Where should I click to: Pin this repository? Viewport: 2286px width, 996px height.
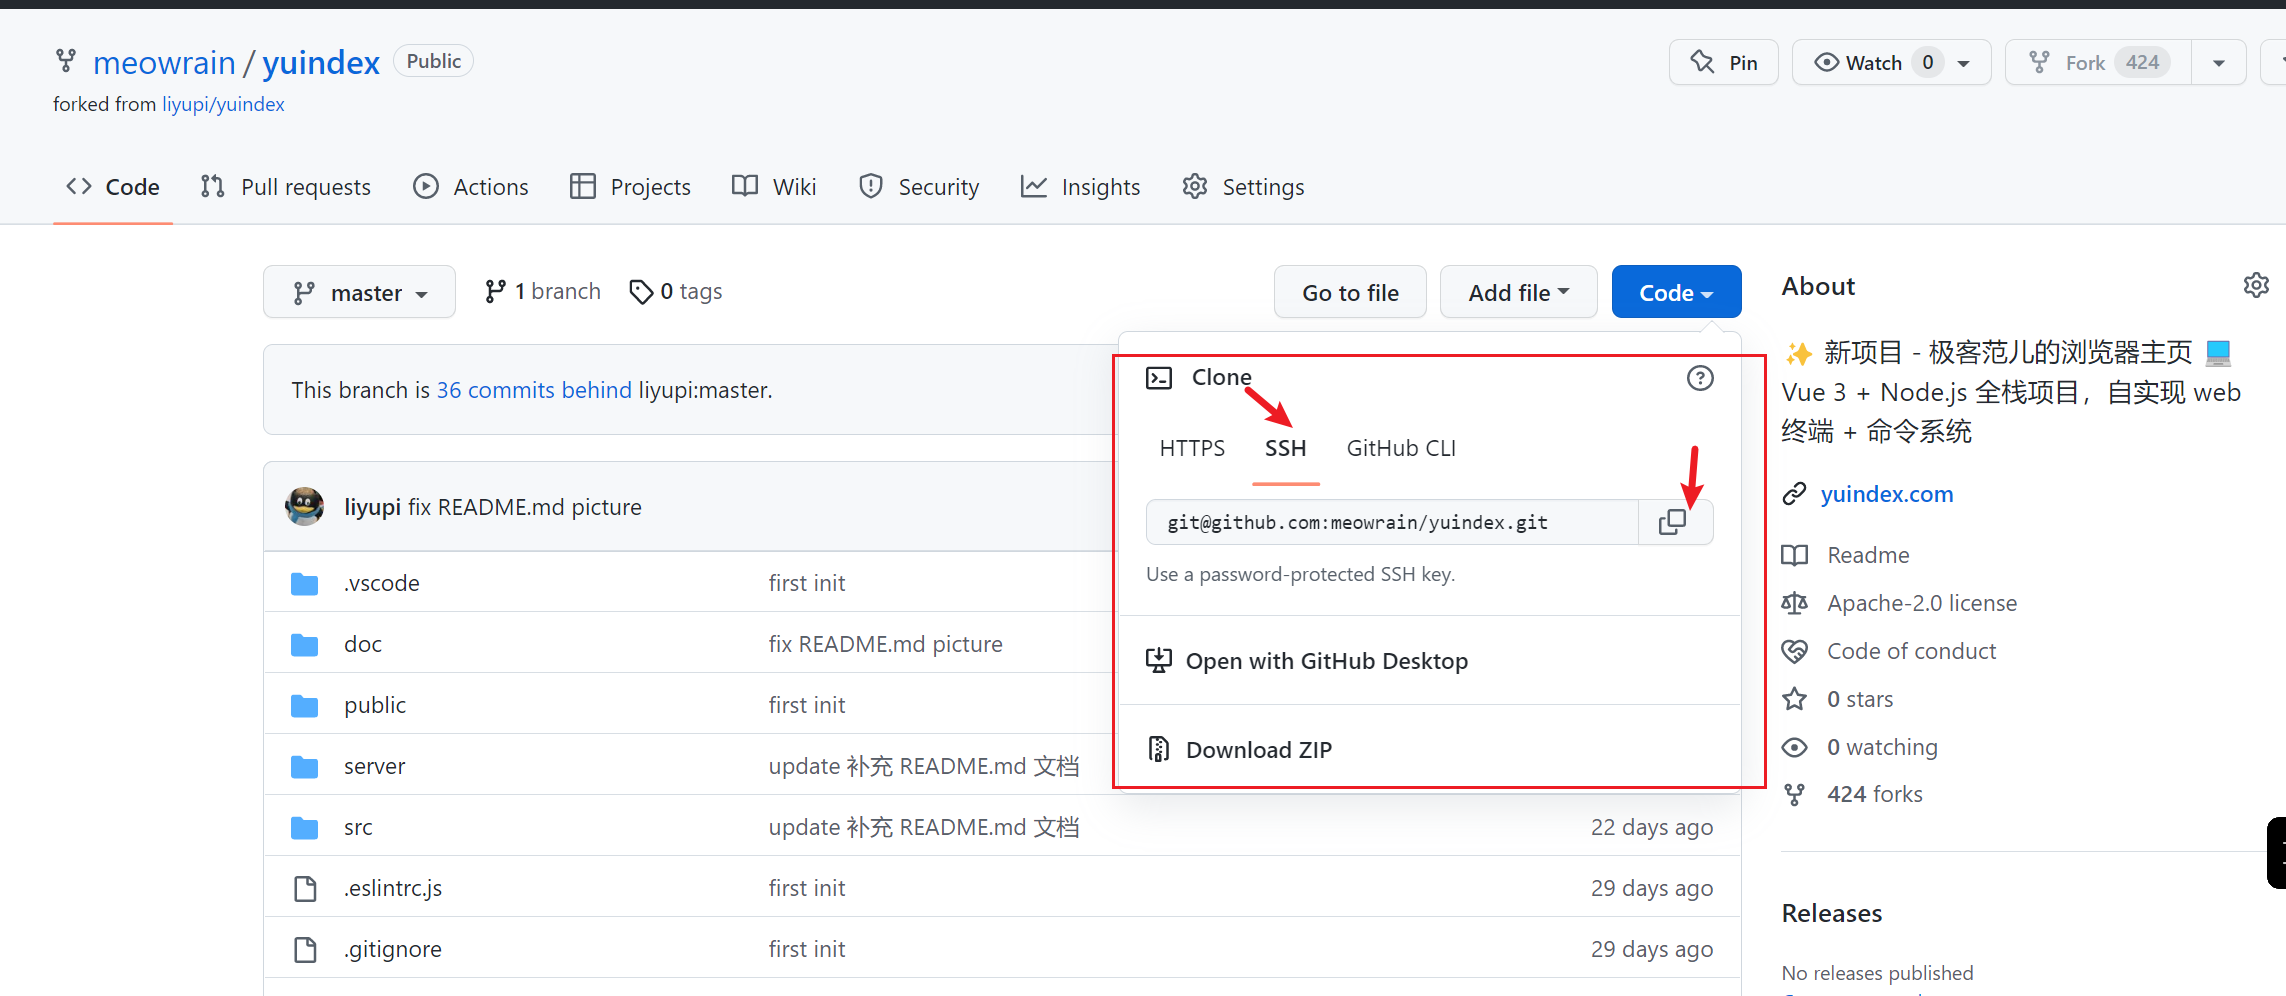[x=1723, y=63]
